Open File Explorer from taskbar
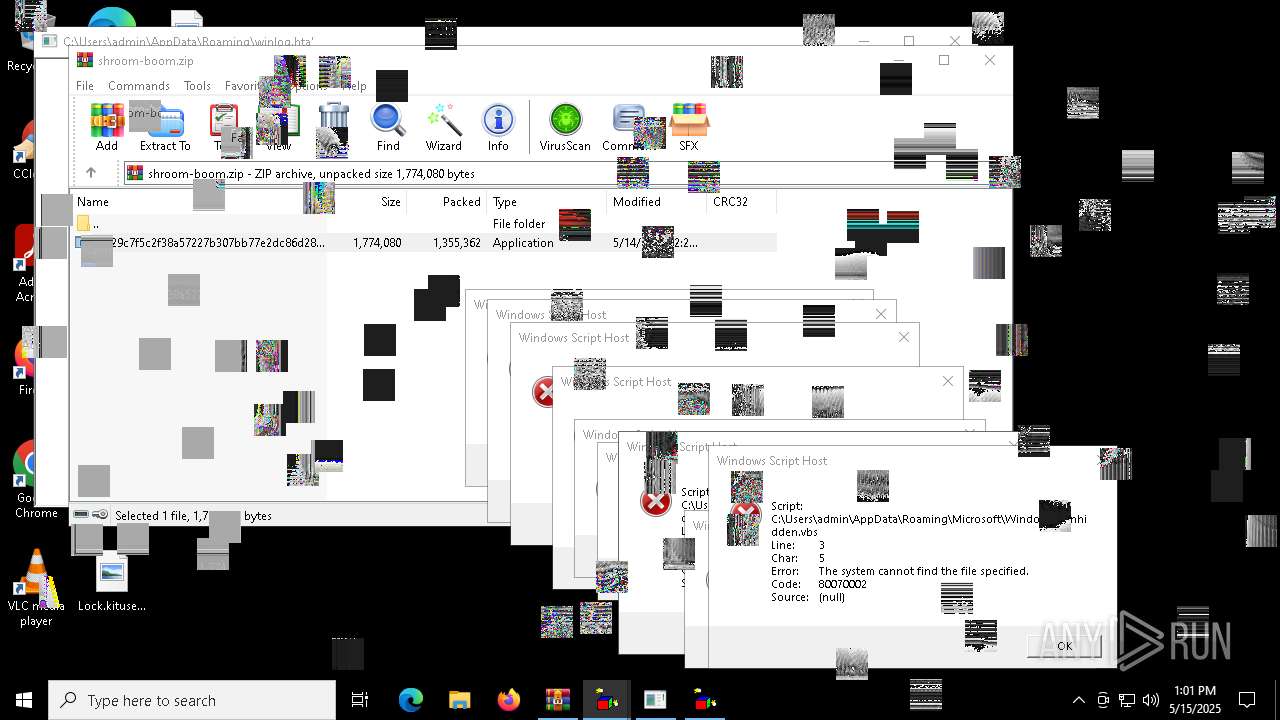 click(x=459, y=700)
